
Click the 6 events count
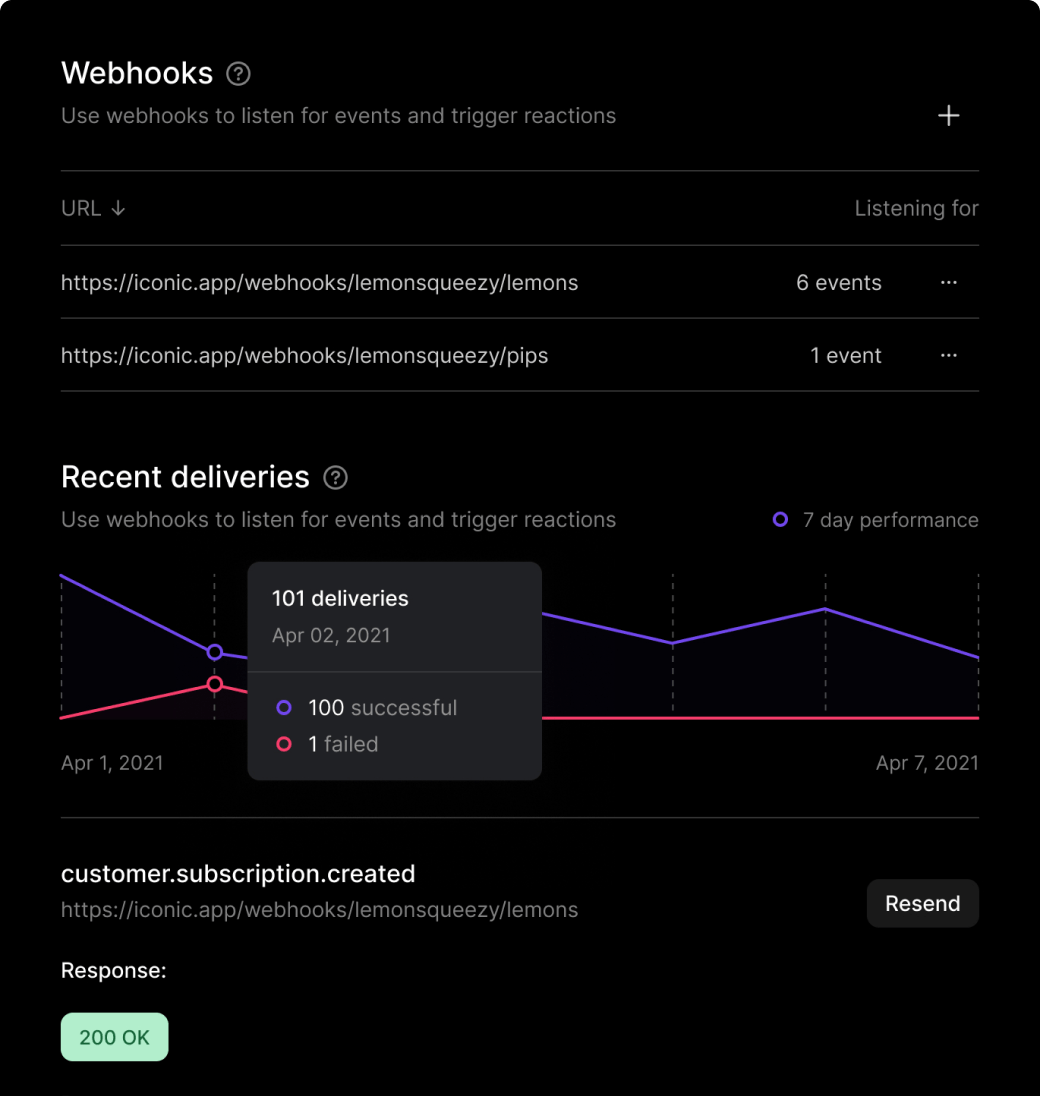tap(838, 283)
